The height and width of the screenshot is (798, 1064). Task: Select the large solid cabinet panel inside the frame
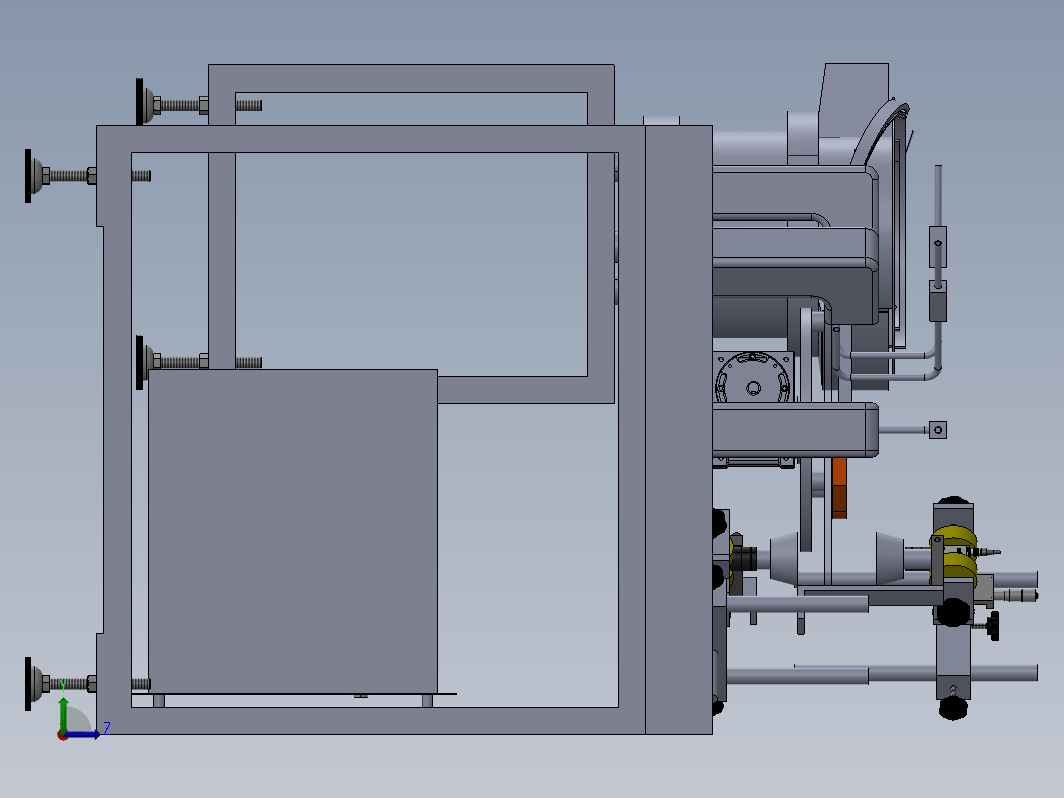[x=292, y=531]
